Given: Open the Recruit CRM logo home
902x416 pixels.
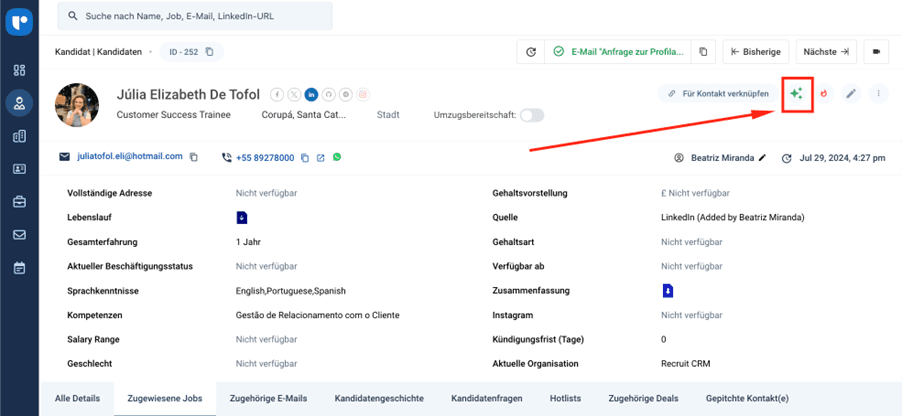Looking at the screenshot, I should (x=20, y=22).
